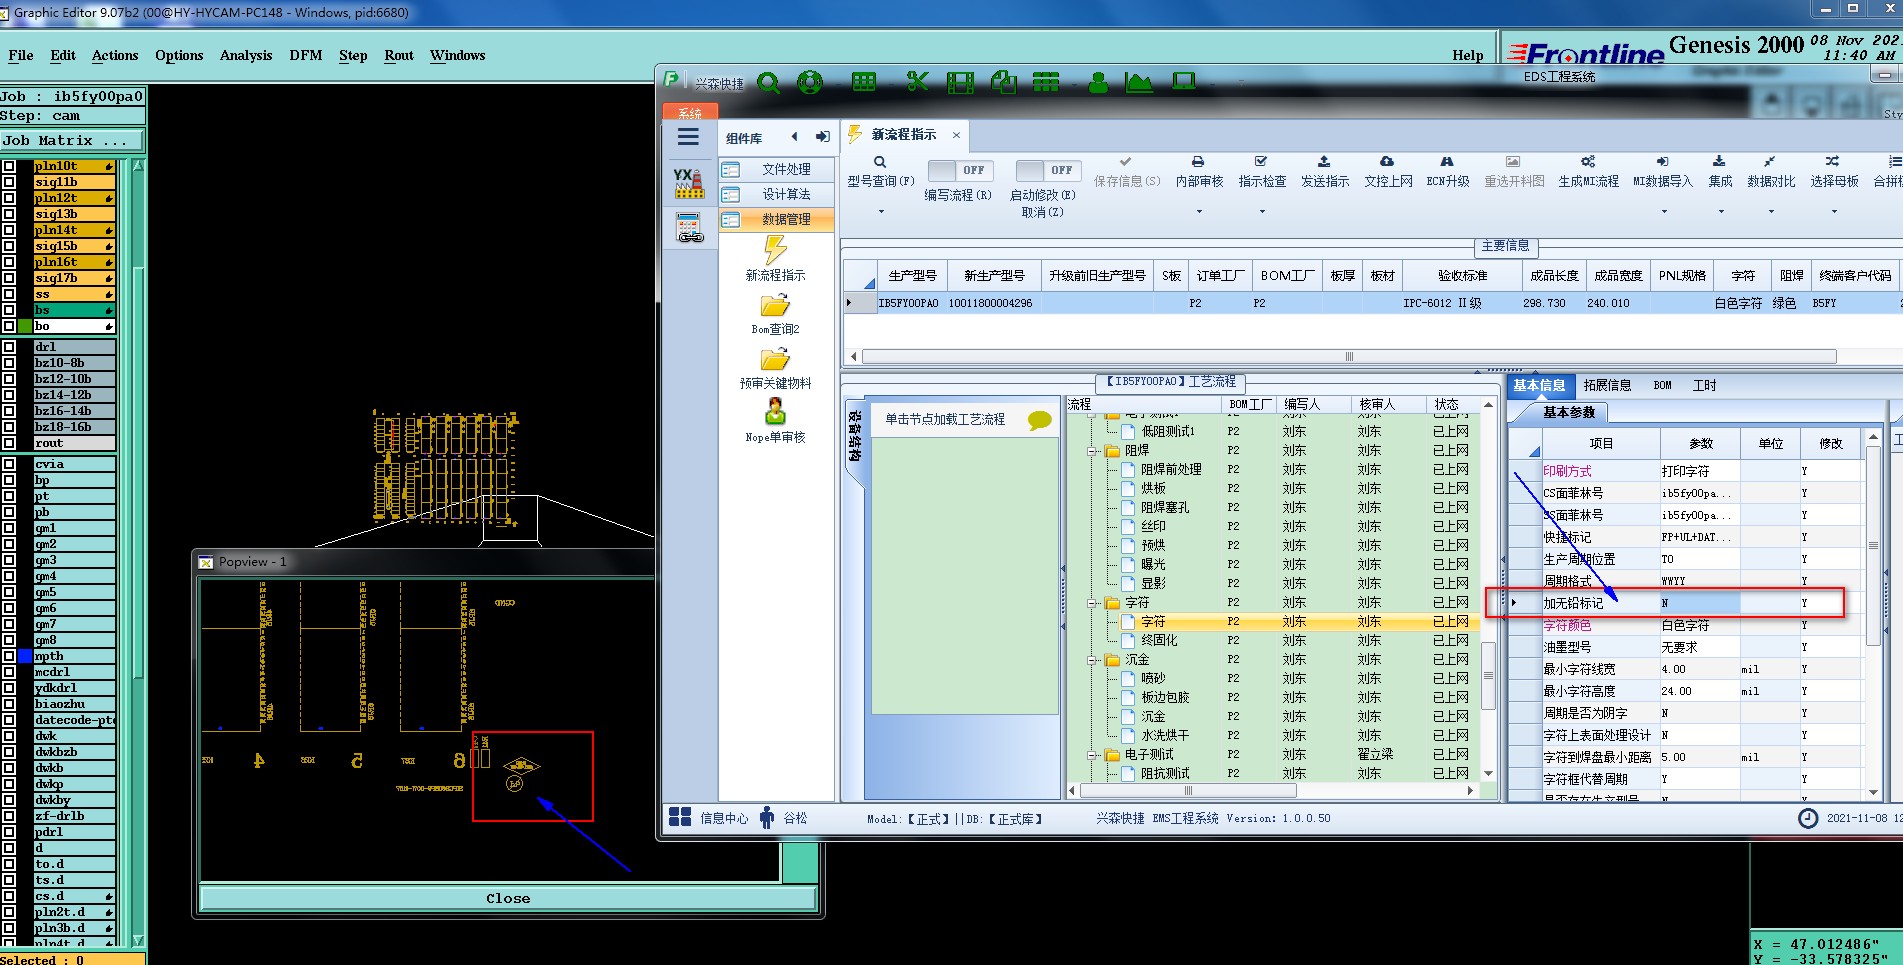Click the Close button in Popview
This screenshot has height=965, width=1903.
click(508, 898)
